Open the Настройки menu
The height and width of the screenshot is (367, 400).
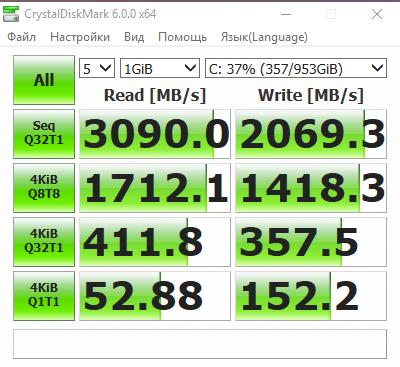coord(80,37)
